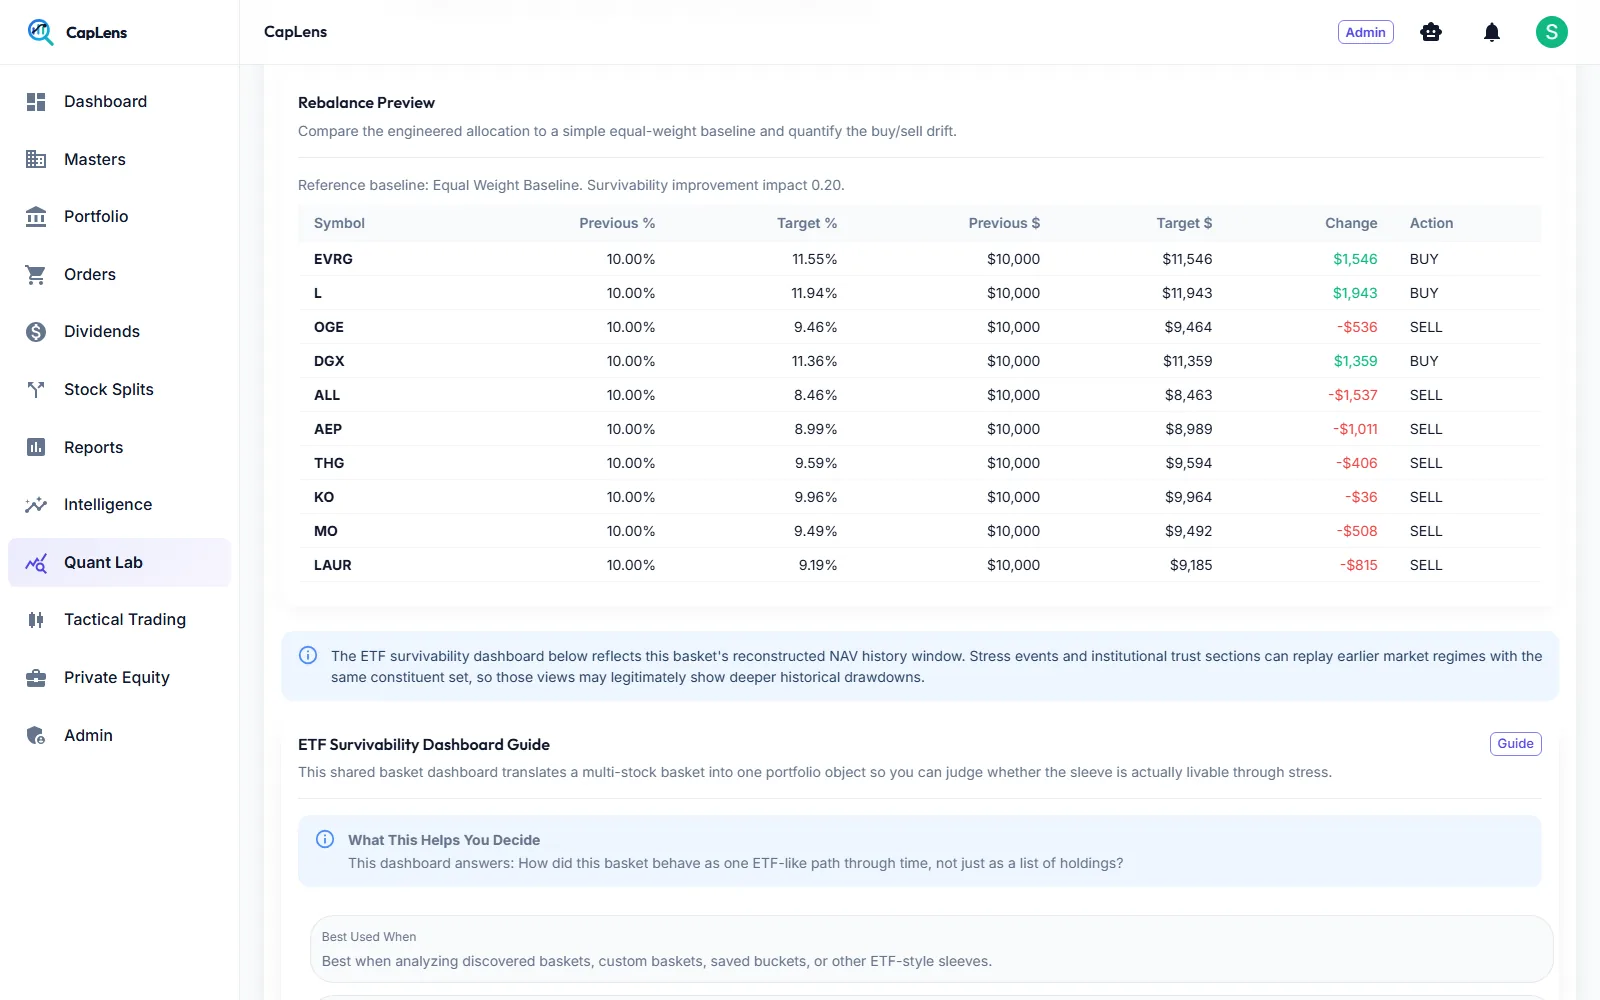The height and width of the screenshot is (1000, 1600).
Task: Click the DGX symbol cell
Action: (329, 361)
